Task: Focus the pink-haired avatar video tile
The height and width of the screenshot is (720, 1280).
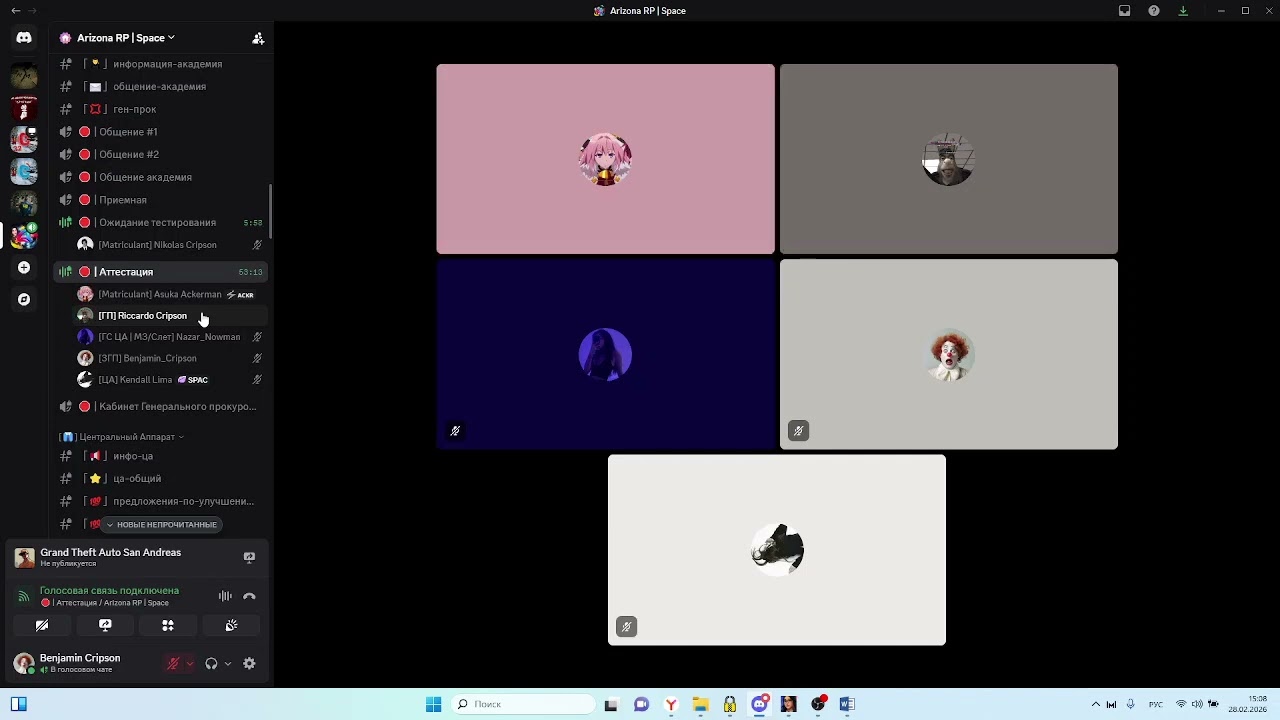Action: click(605, 159)
